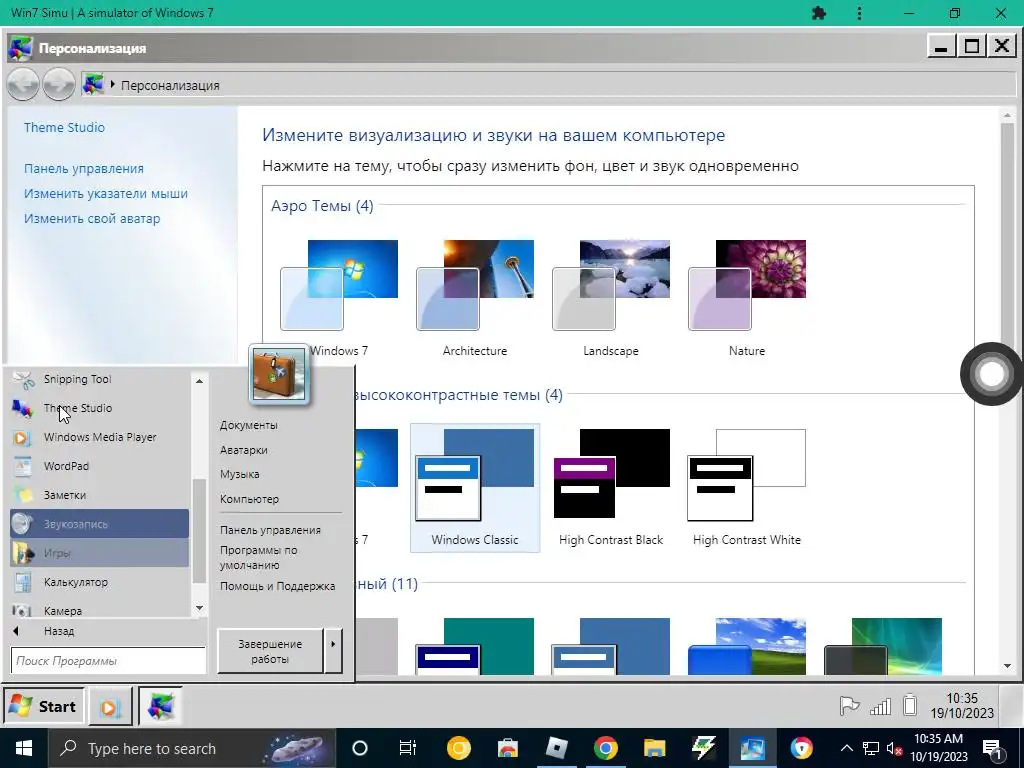Click themes pane scroll down arrow

(1007, 666)
